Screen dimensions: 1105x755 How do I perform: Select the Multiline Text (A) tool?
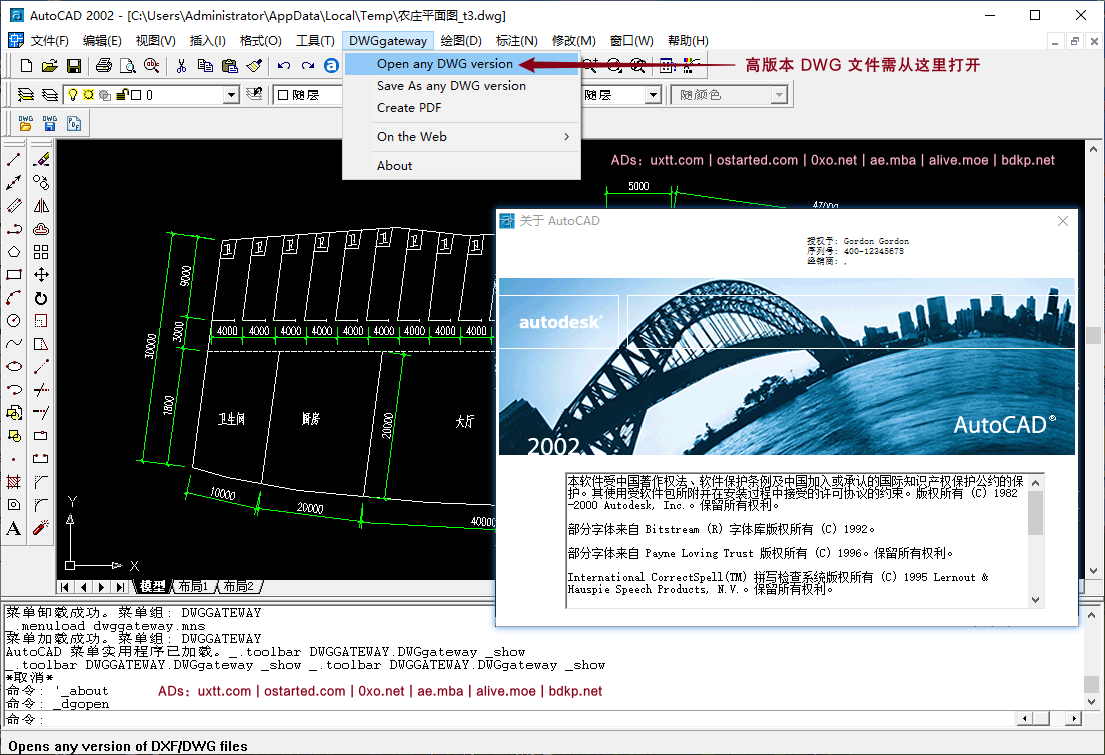(13, 528)
